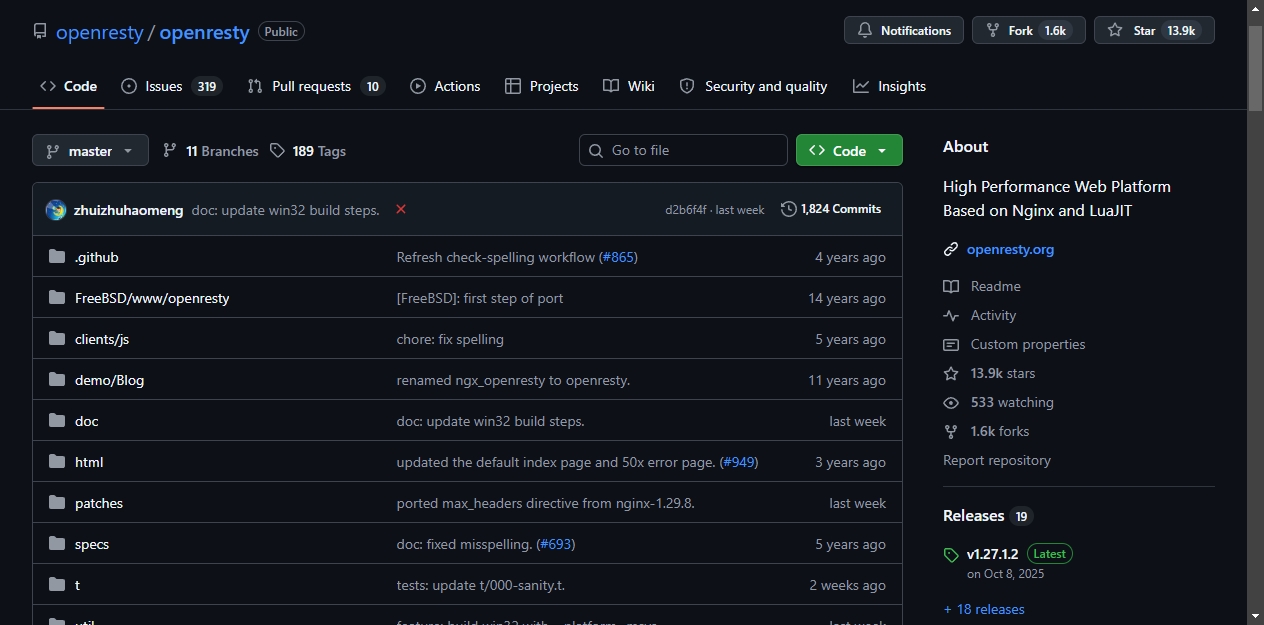The width and height of the screenshot is (1264, 625).
Task: Open the Wiki tab
Action: click(x=629, y=86)
